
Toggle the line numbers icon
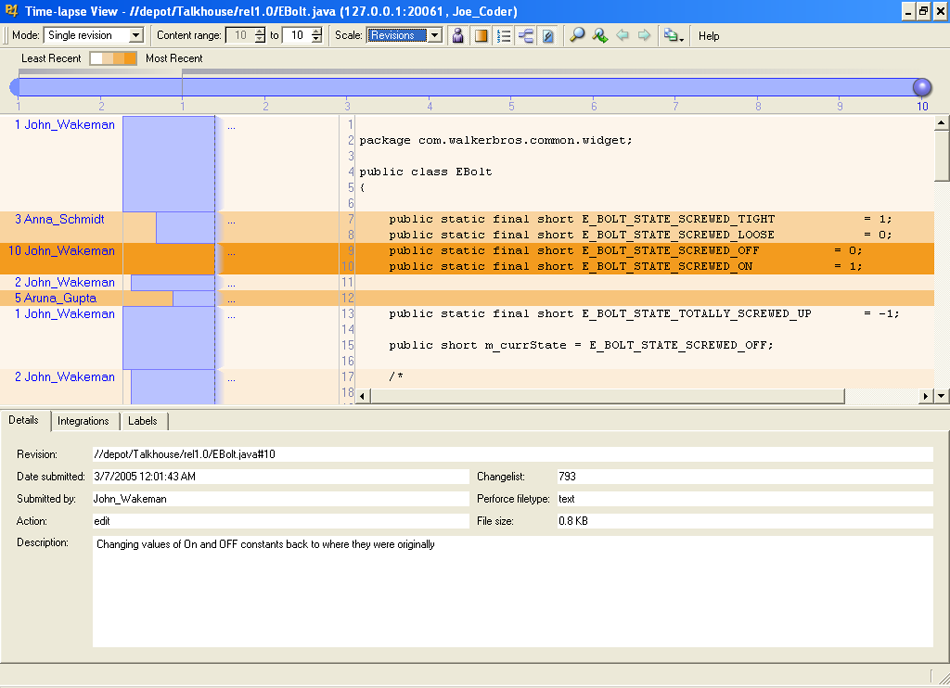(x=504, y=36)
